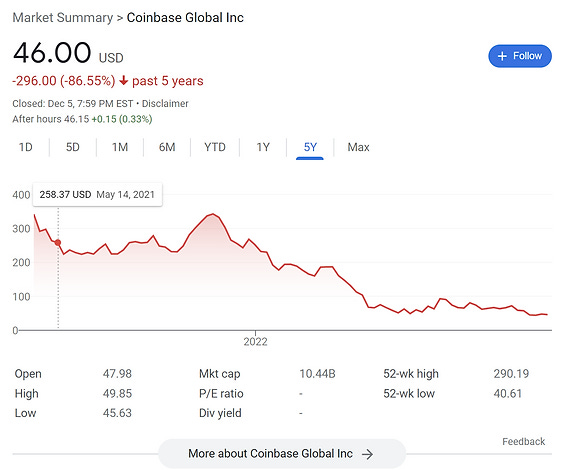Viewport: 567px width, 470px height.
Task: Click the red down arrow next to -86.55%
Action: (x=124, y=80)
